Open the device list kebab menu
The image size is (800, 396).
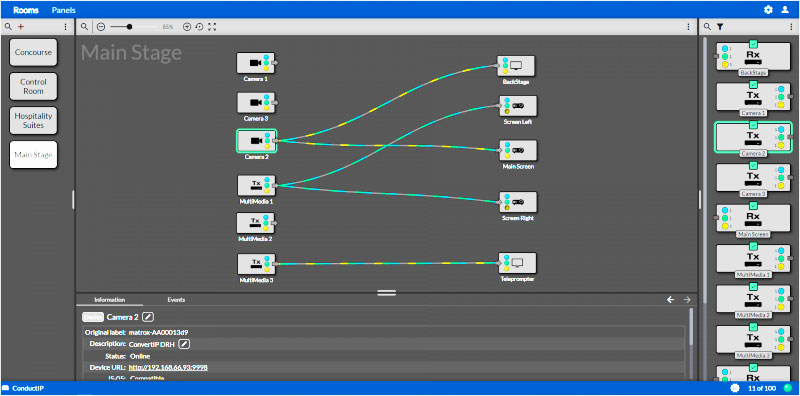click(x=791, y=27)
